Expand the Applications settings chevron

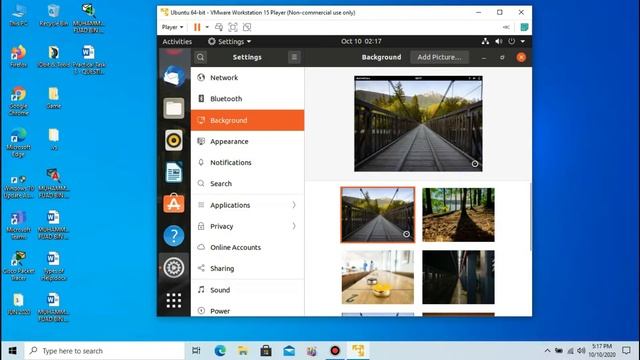point(294,205)
